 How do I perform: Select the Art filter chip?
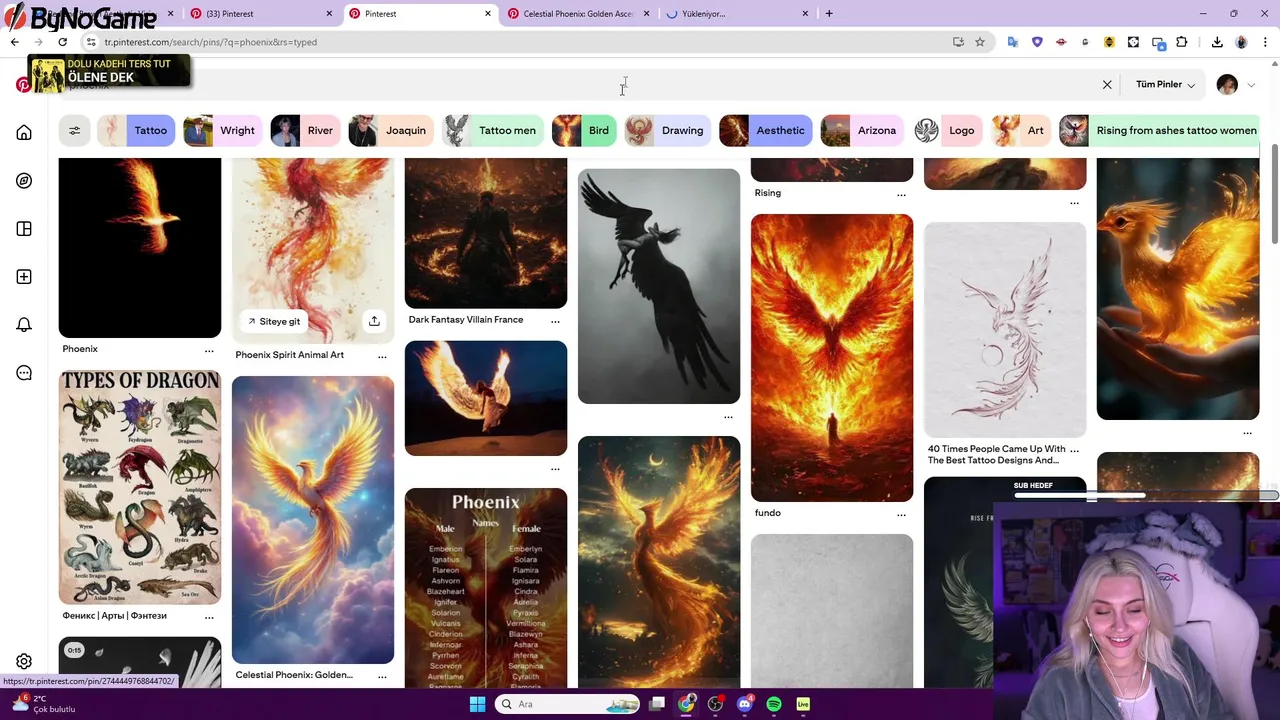(x=1020, y=130)
